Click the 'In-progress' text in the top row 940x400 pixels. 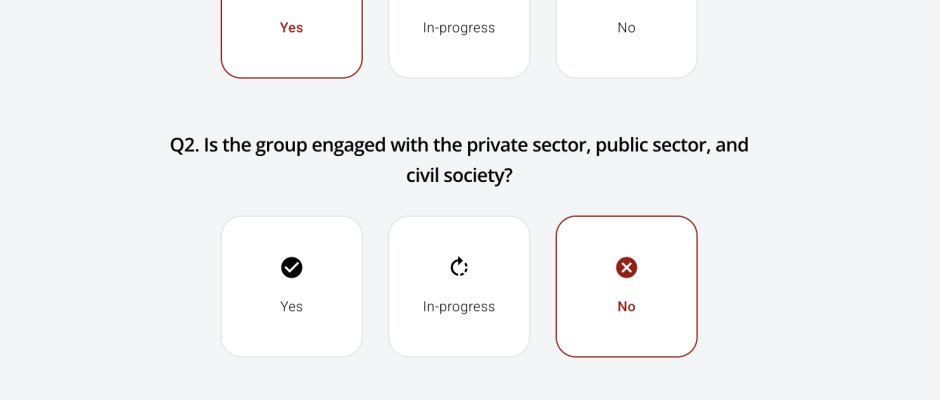(x=459, y=28)
